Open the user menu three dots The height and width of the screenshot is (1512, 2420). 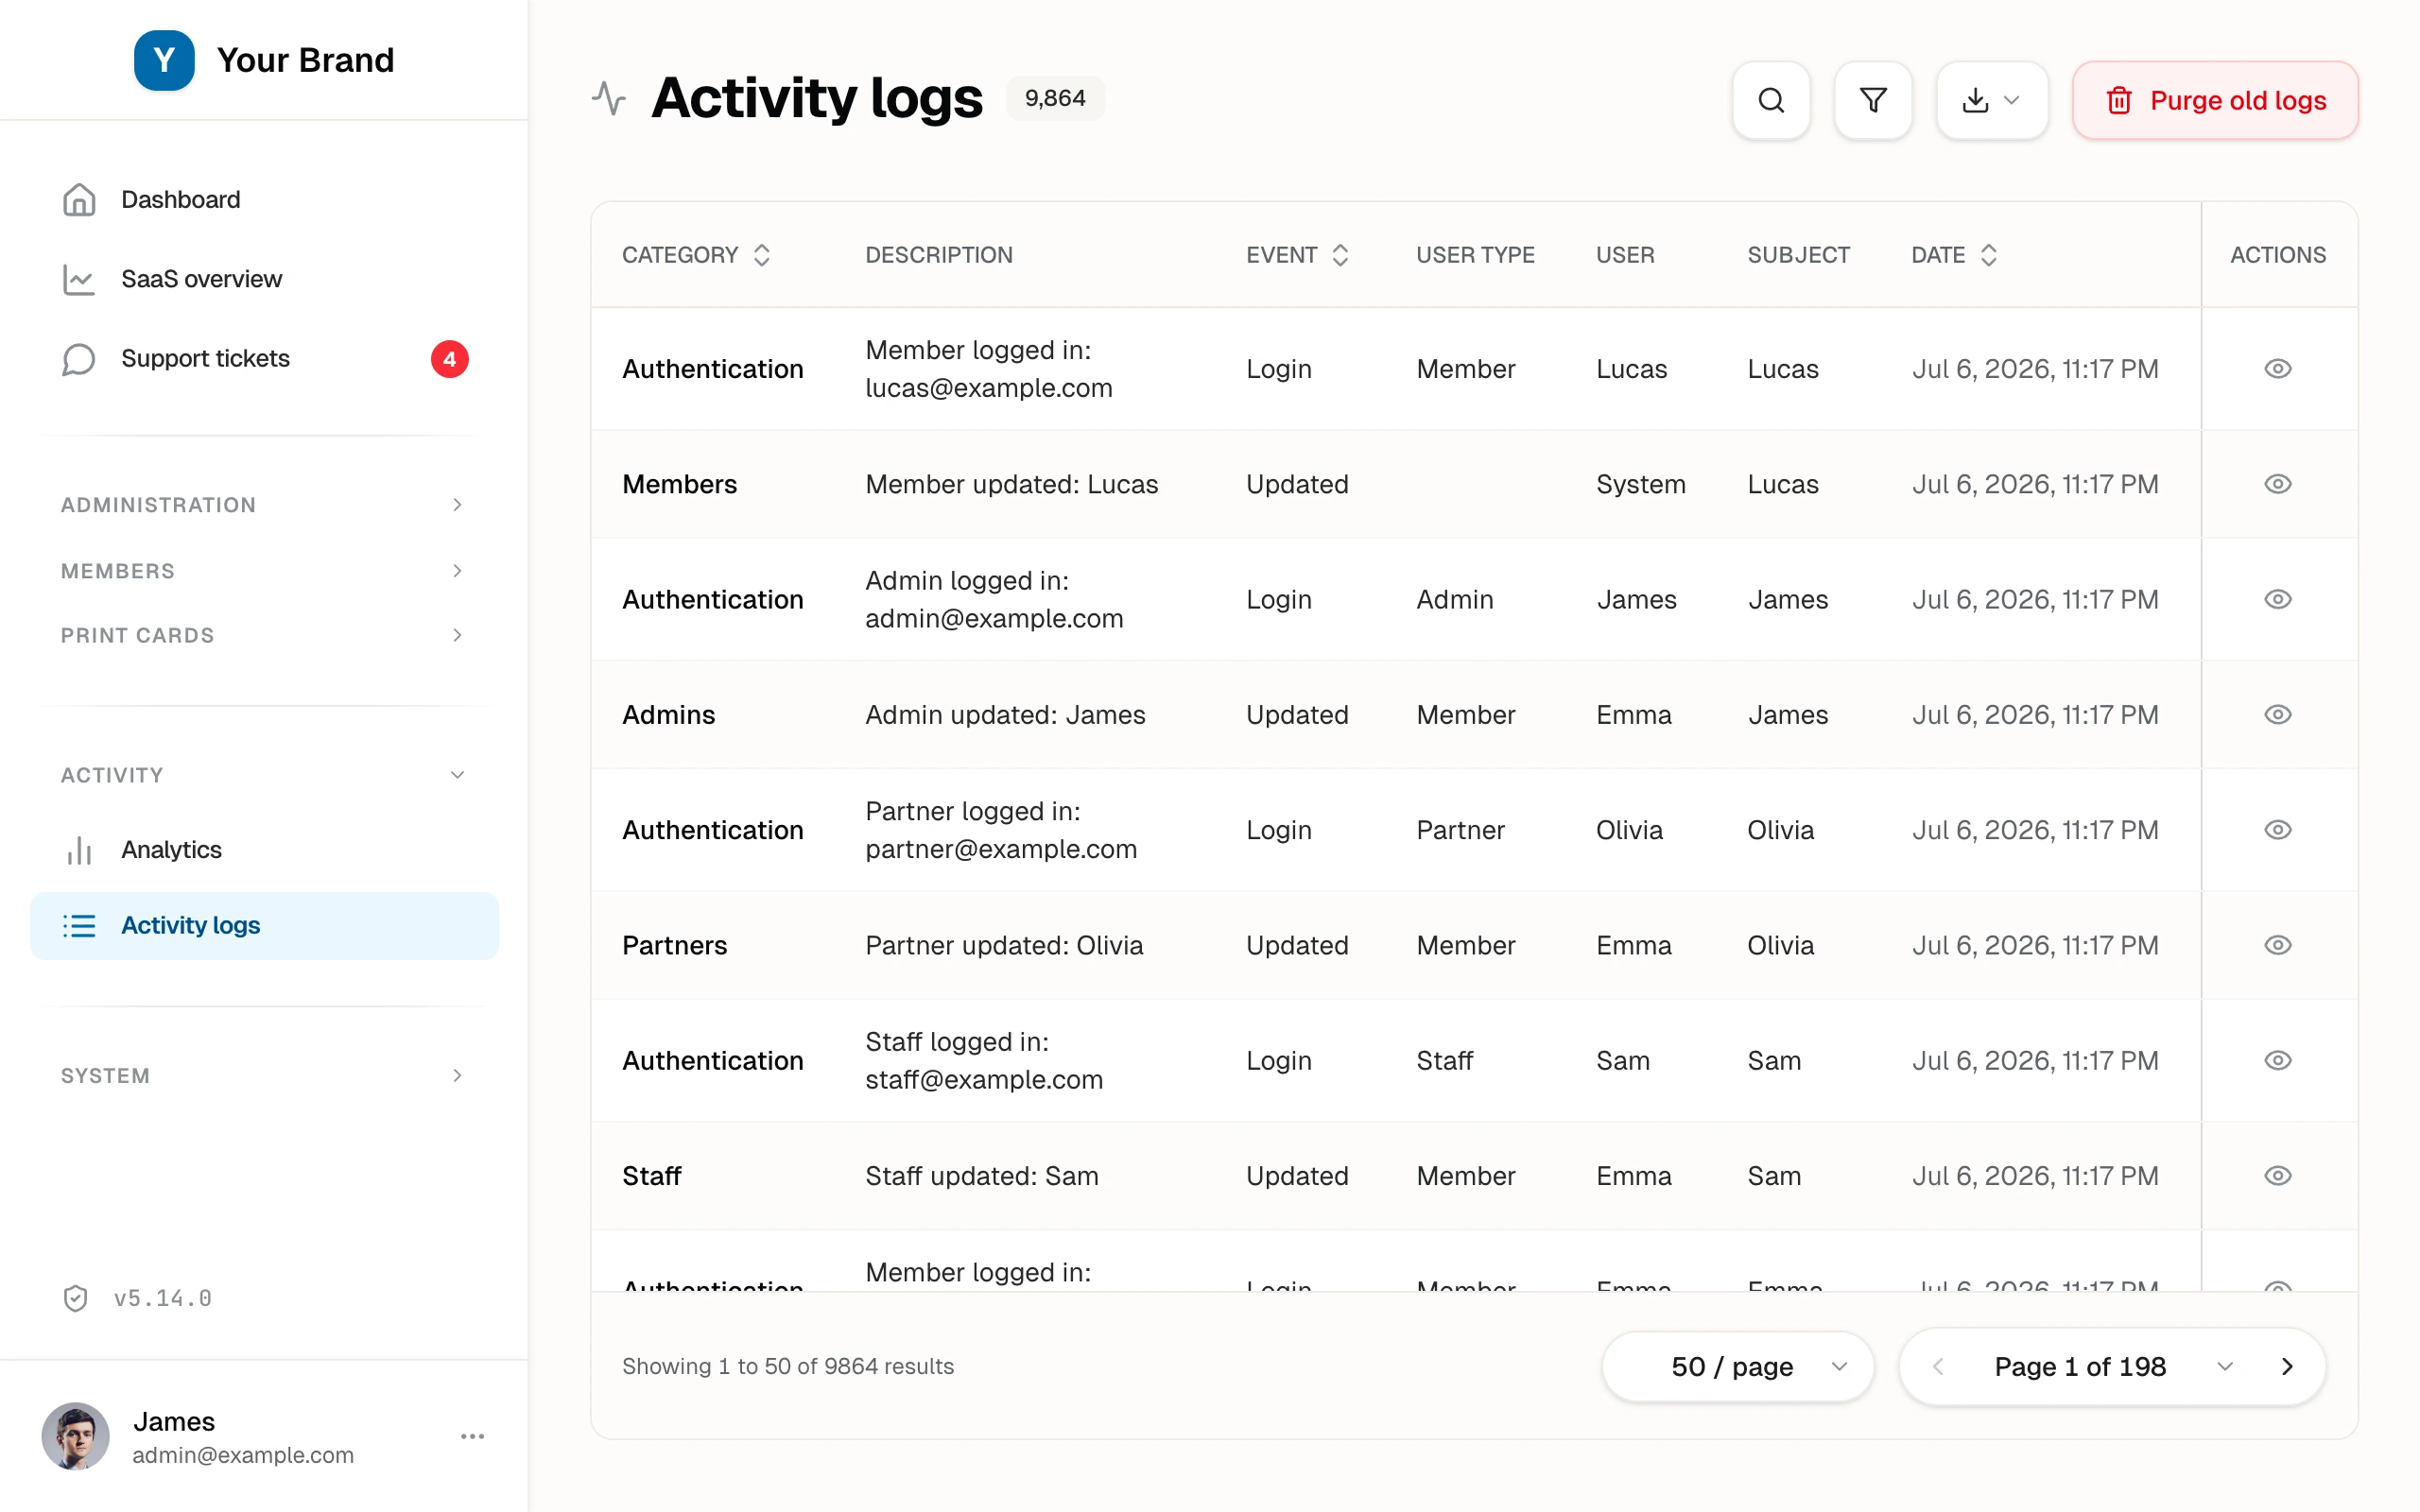[473, 1437]
